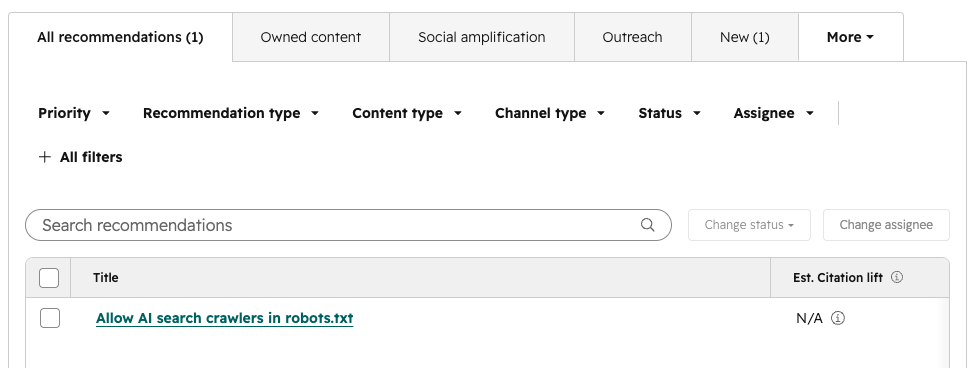Open the Social amplification tab
The width and height of the screenshot is (979, 368).
point(482,37)
